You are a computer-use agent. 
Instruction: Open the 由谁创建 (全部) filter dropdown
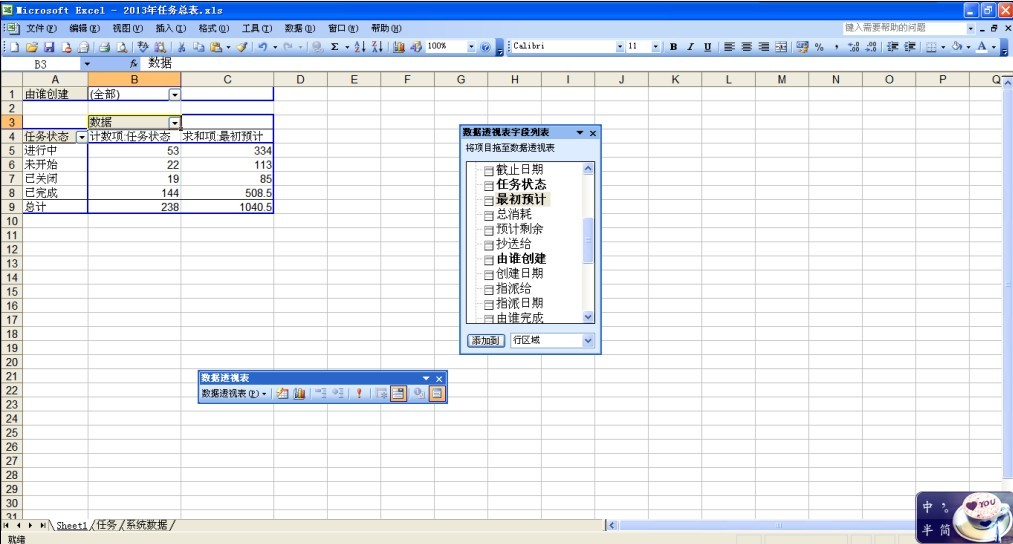(174, 94)
